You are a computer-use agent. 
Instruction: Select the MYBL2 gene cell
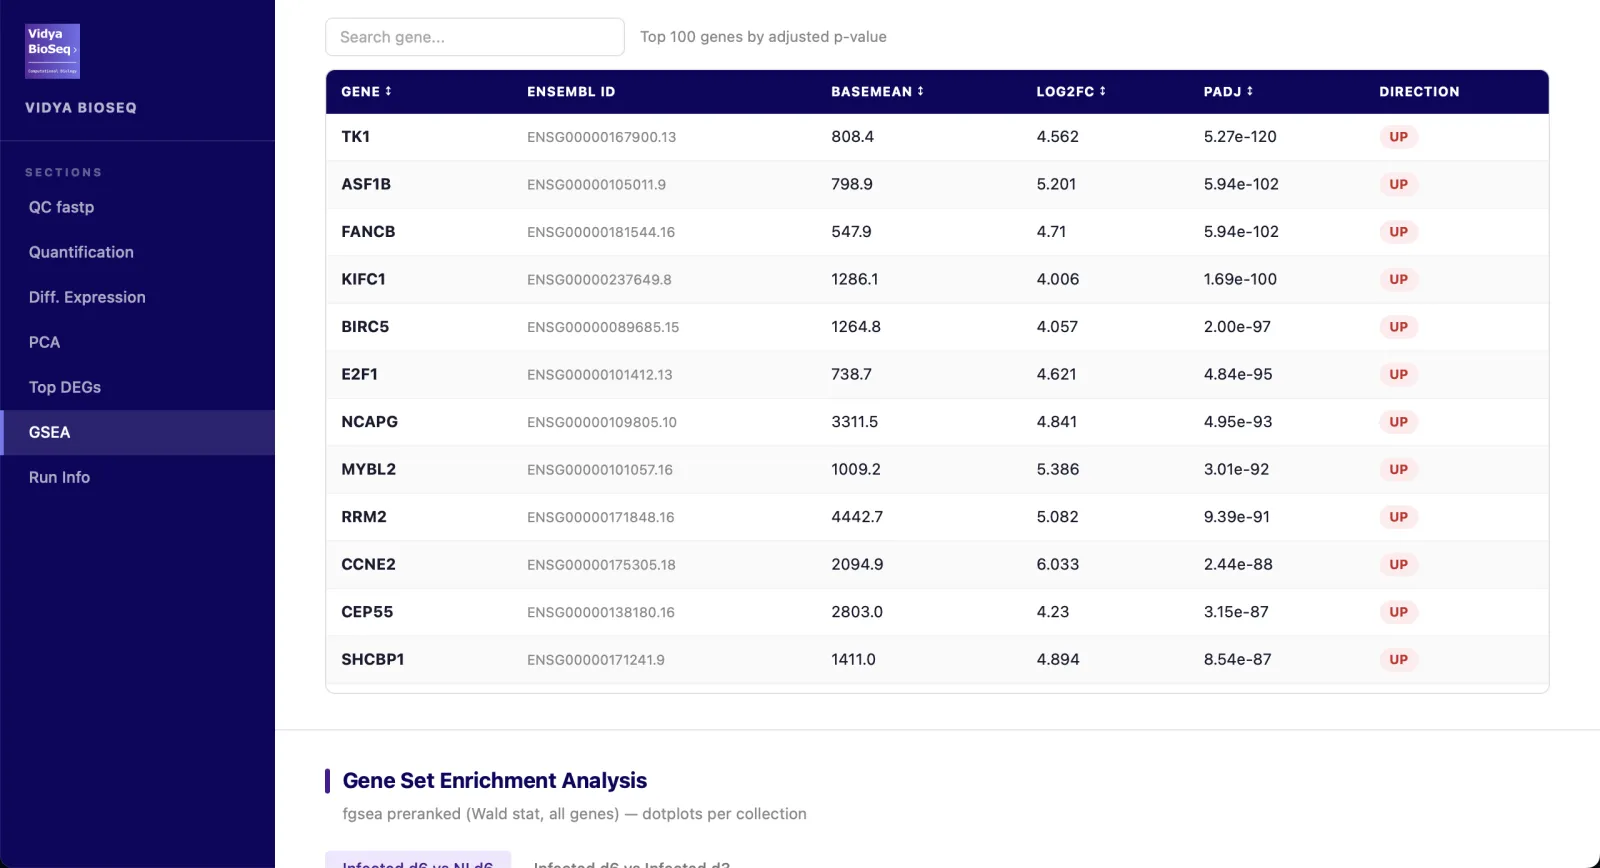pos(368,469)
